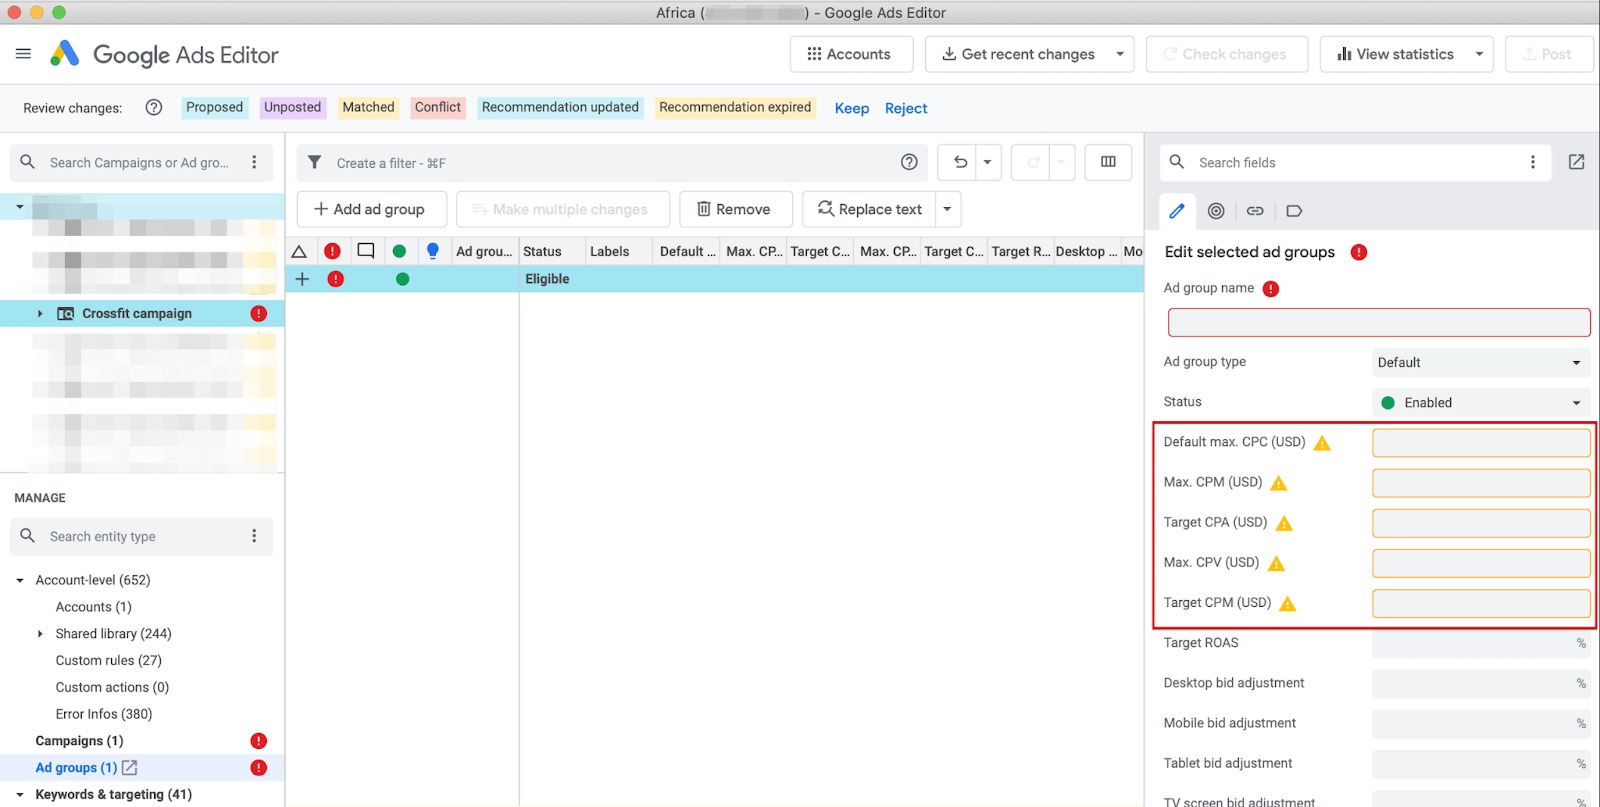Viewport: 1600px width, 807px height.
Task: Open Get recent changes dropdown arrow
Action: [x=1120, y=54]
